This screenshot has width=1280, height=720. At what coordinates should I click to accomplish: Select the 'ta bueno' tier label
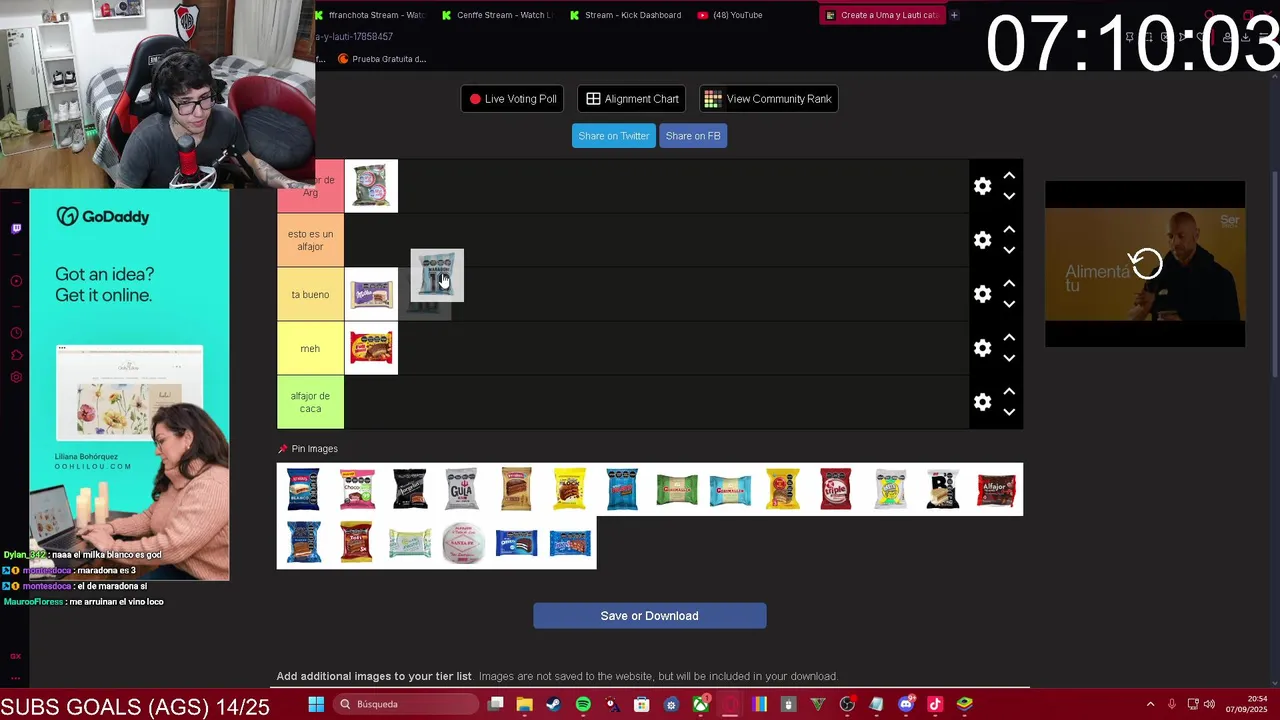click(310, 294)
